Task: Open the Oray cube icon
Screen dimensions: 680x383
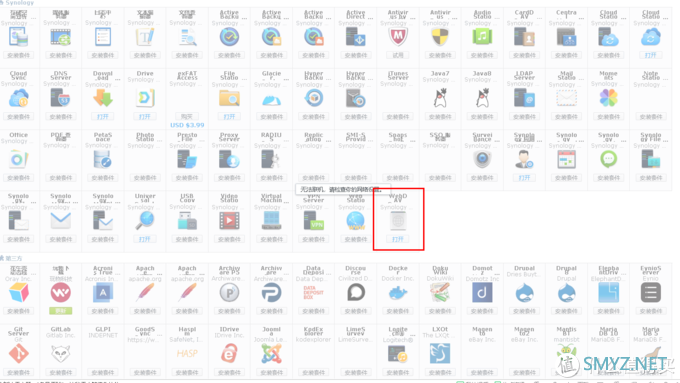Action: point(19,293)
